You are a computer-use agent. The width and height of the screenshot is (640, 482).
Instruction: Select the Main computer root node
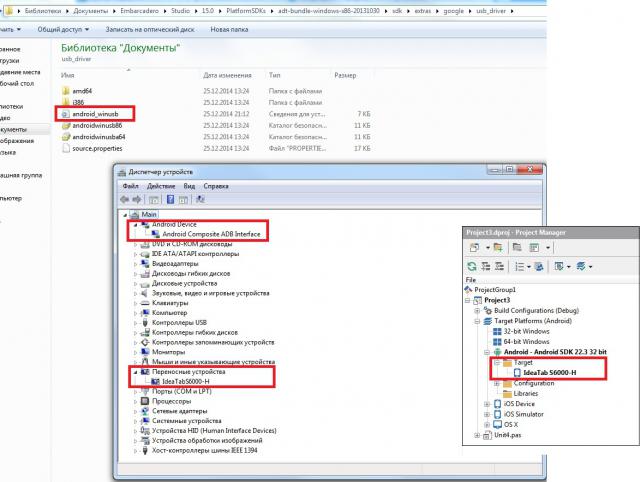149,214
